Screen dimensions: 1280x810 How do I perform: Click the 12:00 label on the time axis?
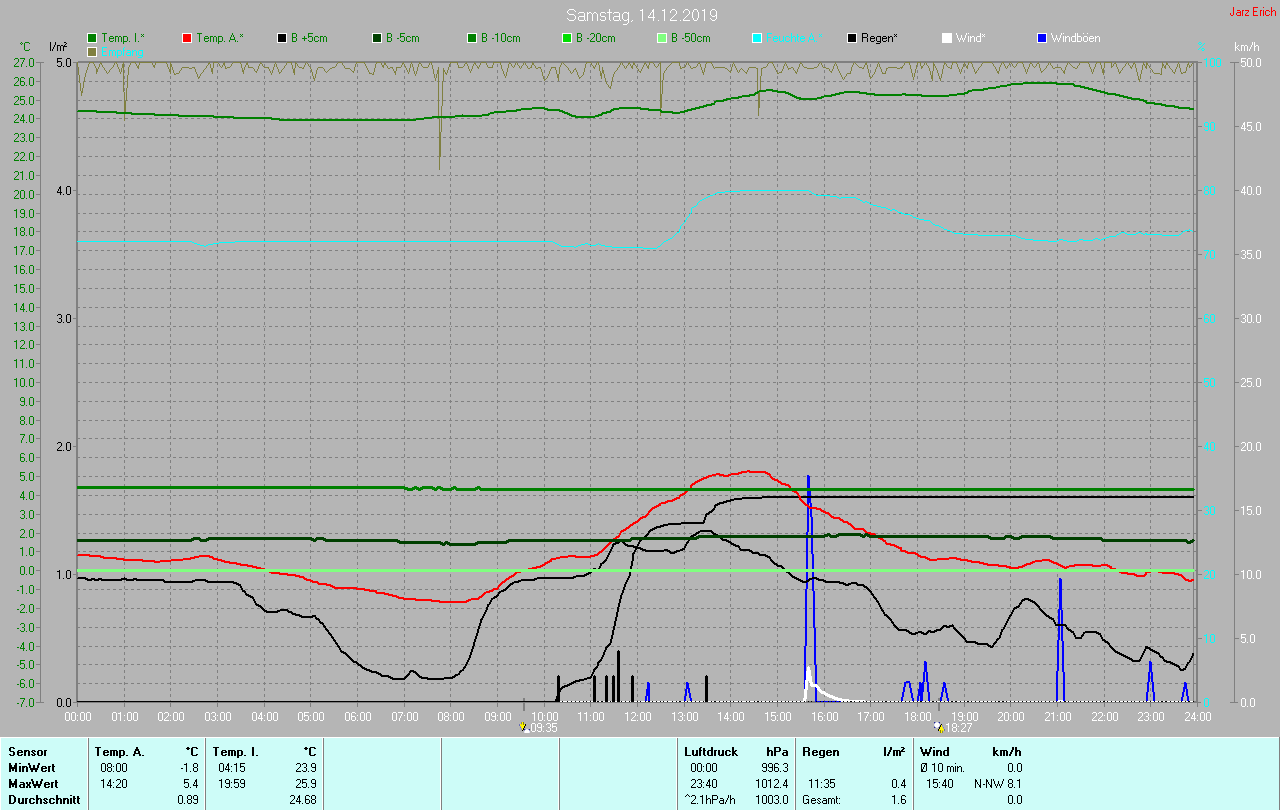[x=637, y=716]
